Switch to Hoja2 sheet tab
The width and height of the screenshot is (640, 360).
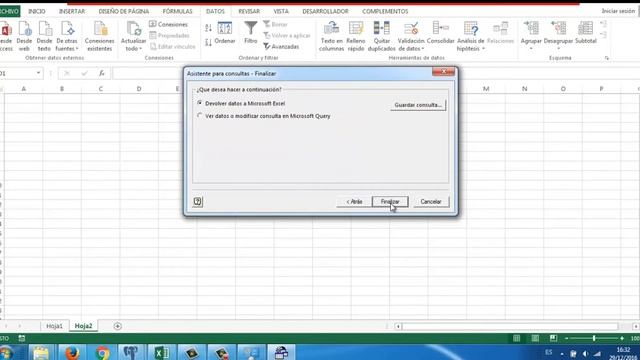(x=83, y=326)
